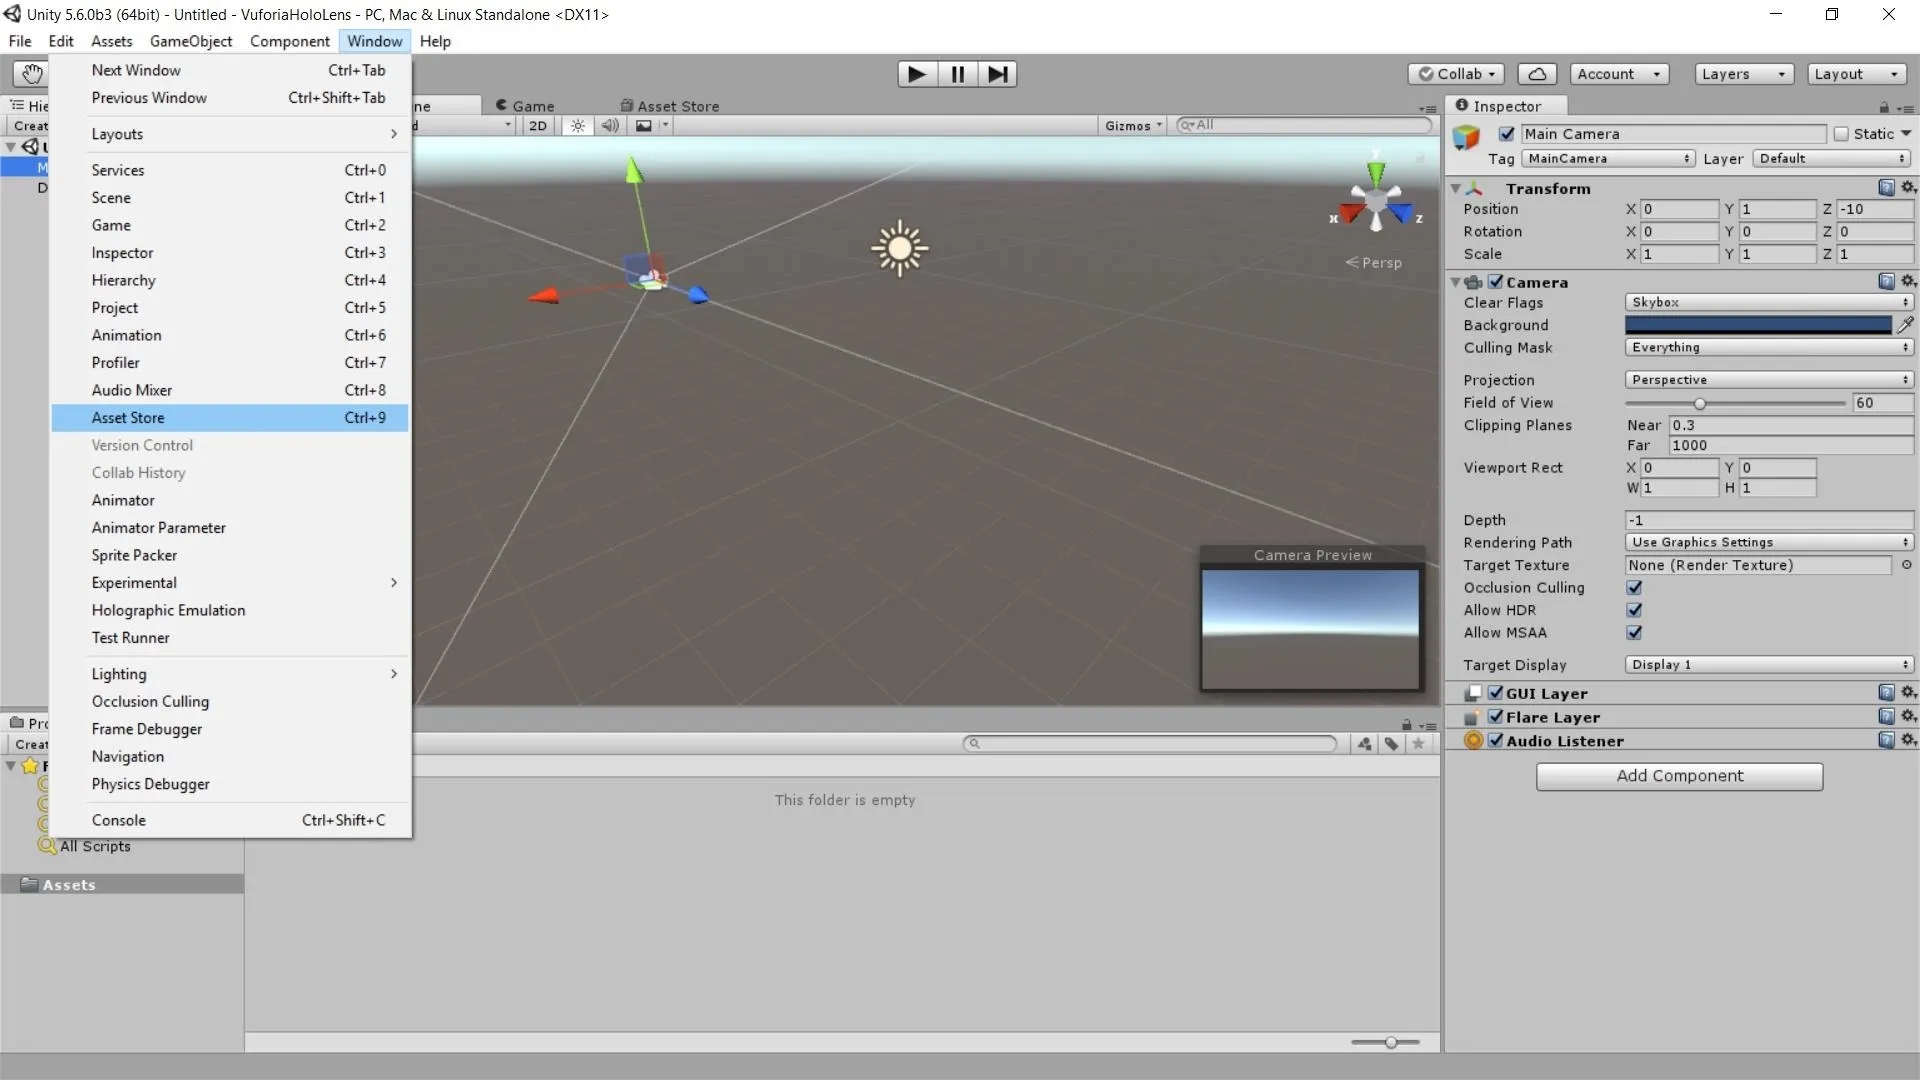Toggle scene lighting sun icon
This screenshot has height=1080, width=1920.
click(577, 126)
